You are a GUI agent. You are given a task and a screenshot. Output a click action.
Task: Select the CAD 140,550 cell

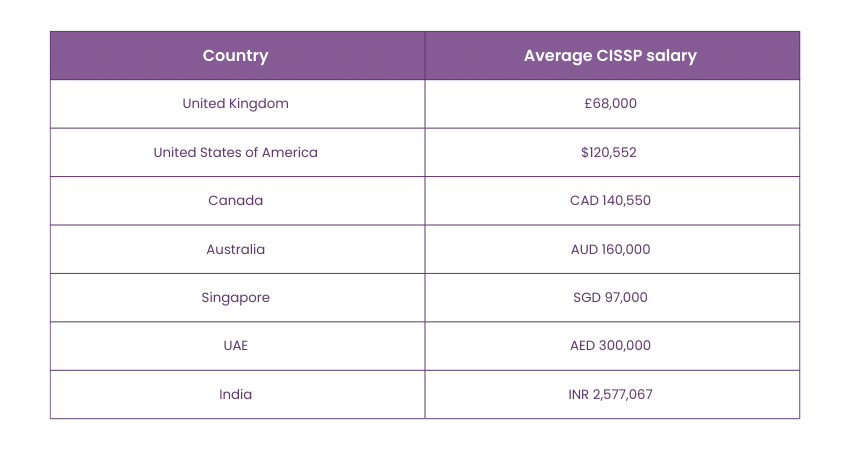pos(610,201)
